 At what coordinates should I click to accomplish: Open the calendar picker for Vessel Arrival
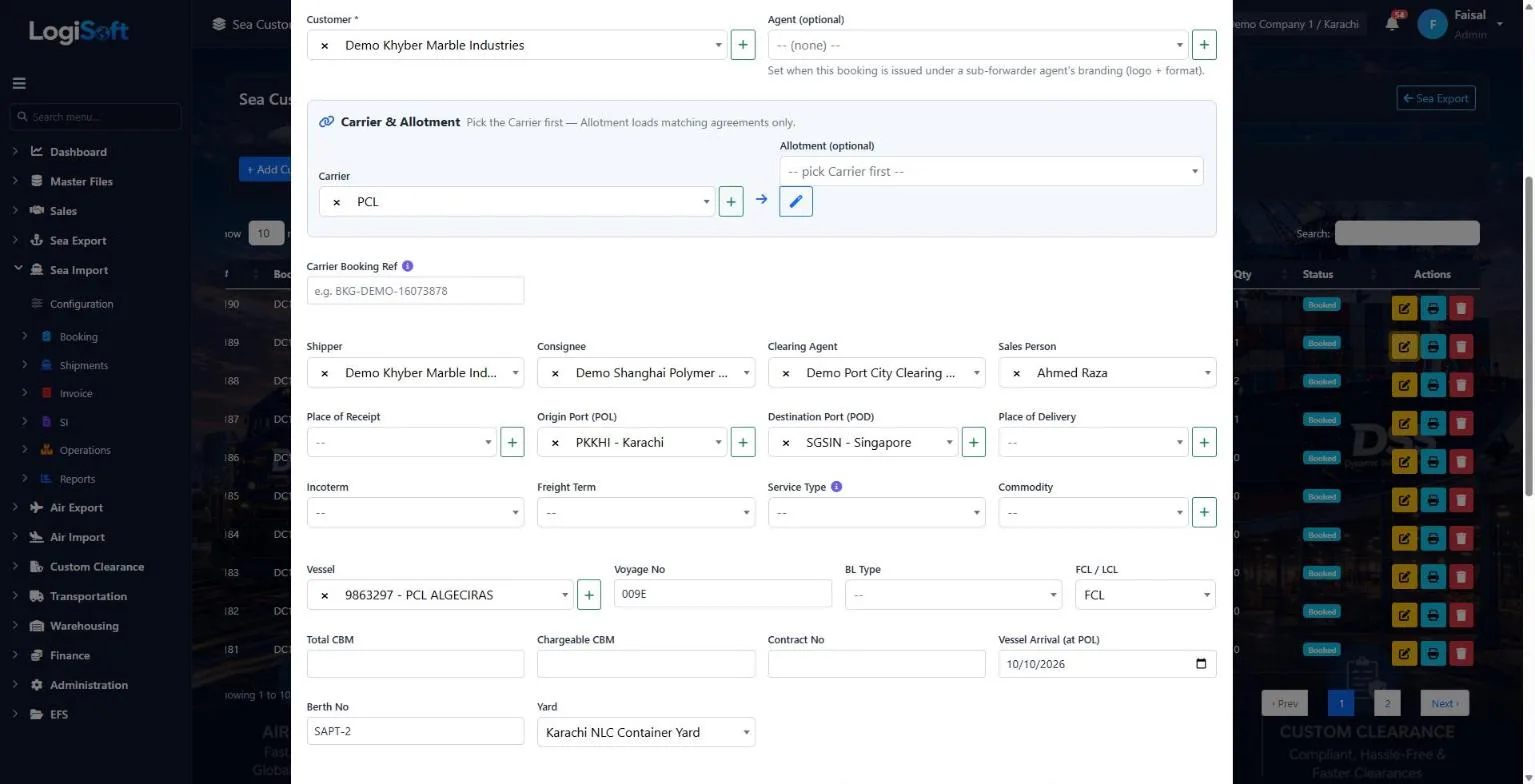(x=1201, y=664)
